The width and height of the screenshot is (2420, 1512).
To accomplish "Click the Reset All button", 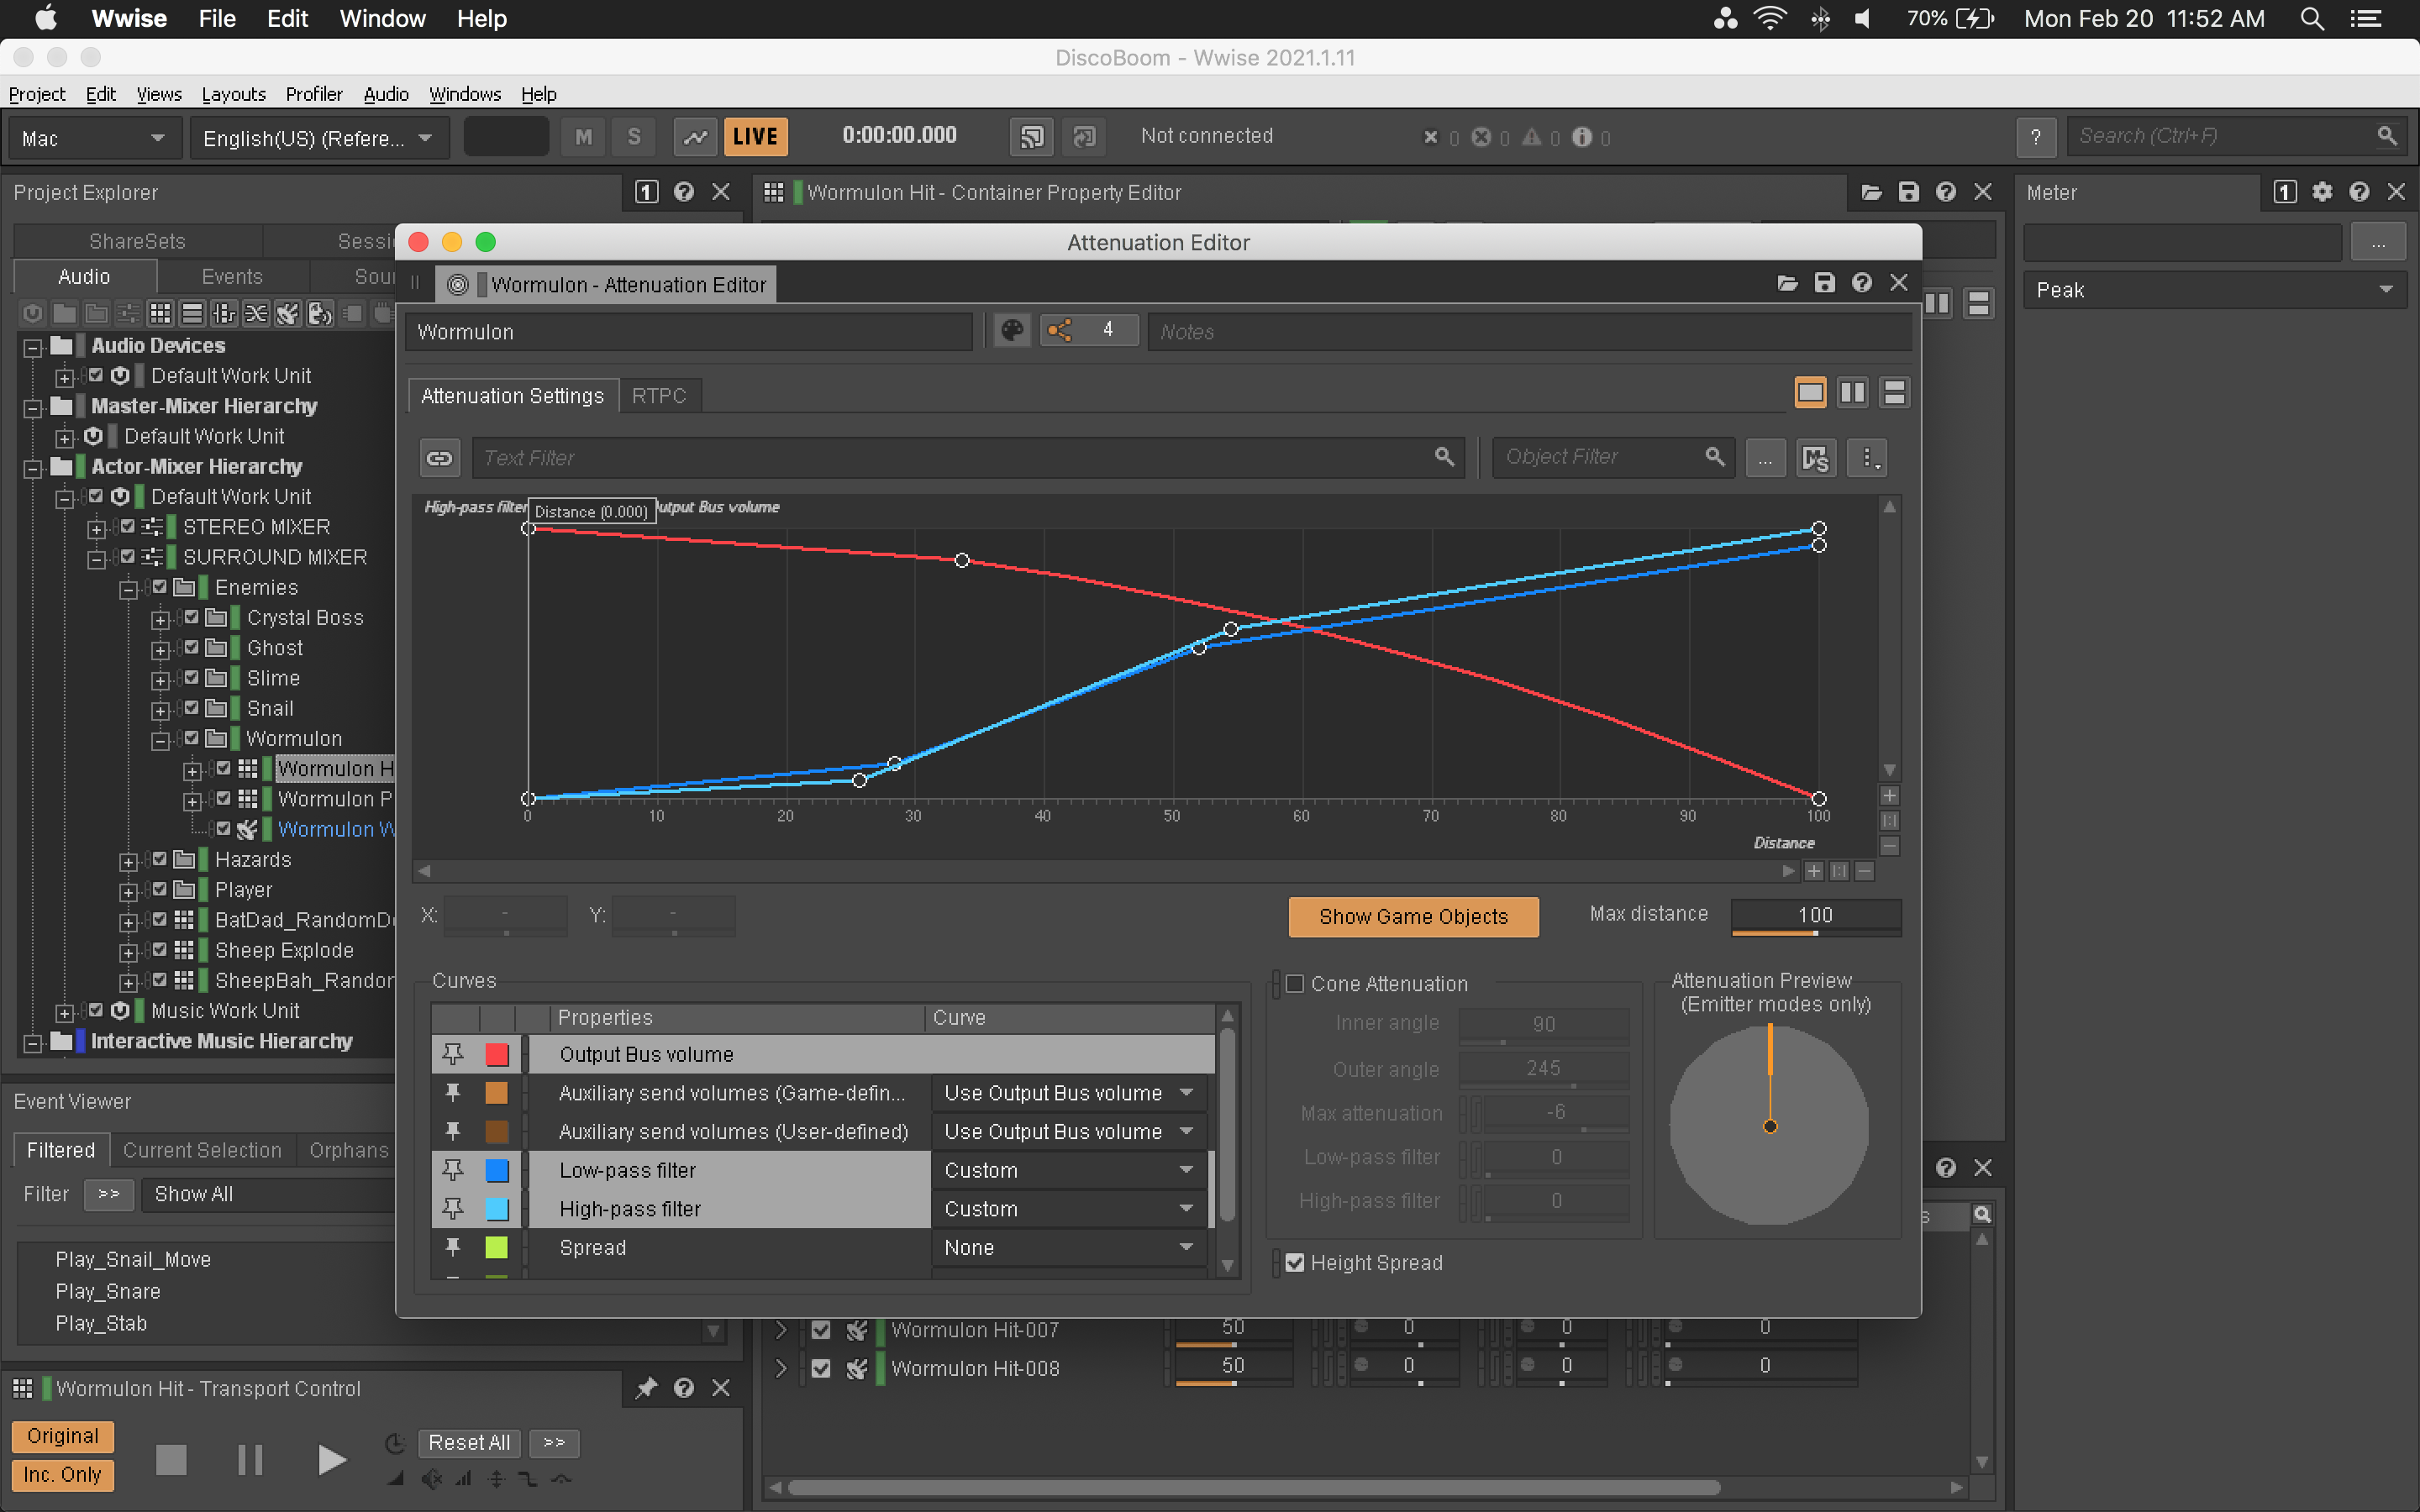I will 469,1442.
